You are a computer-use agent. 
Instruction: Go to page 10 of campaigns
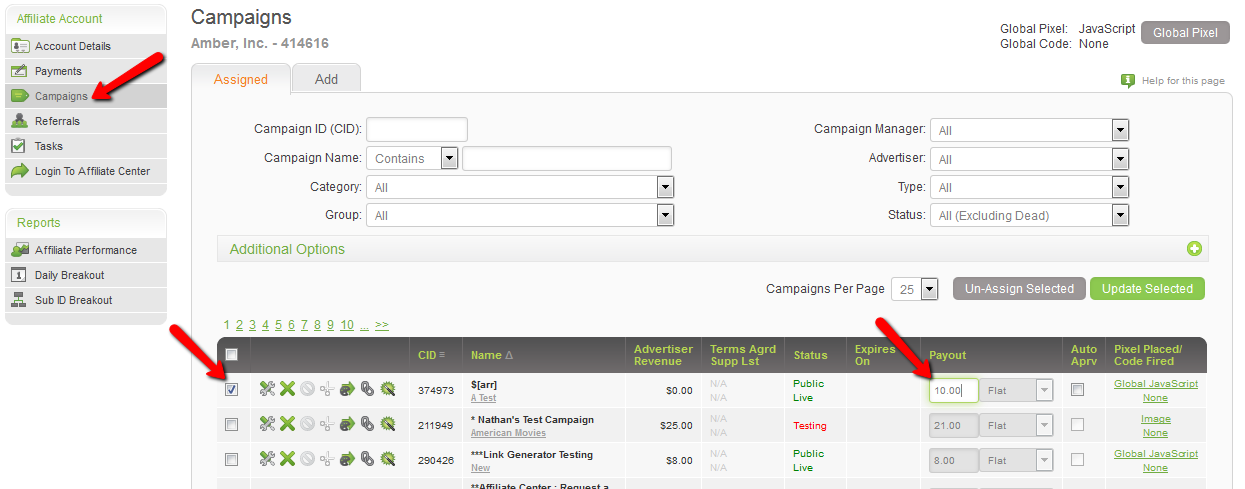pyautogui.click(x=347, y=325)
